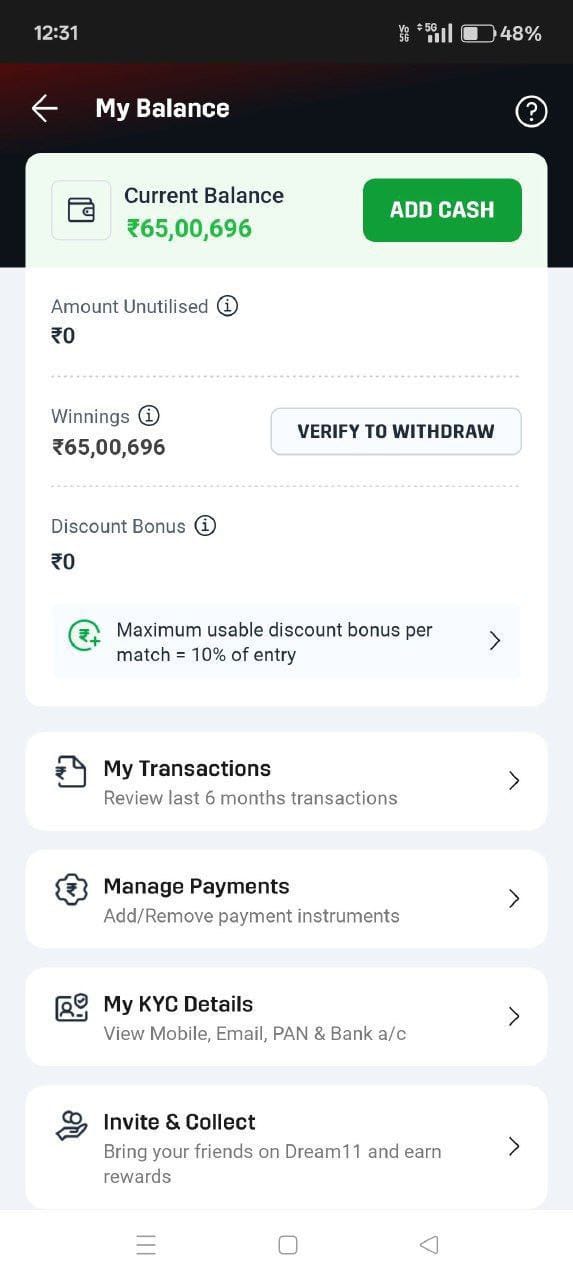Open My Transactions via its chevron
573x1280 pixels.
pyautogui.click(x=514, y=781)
